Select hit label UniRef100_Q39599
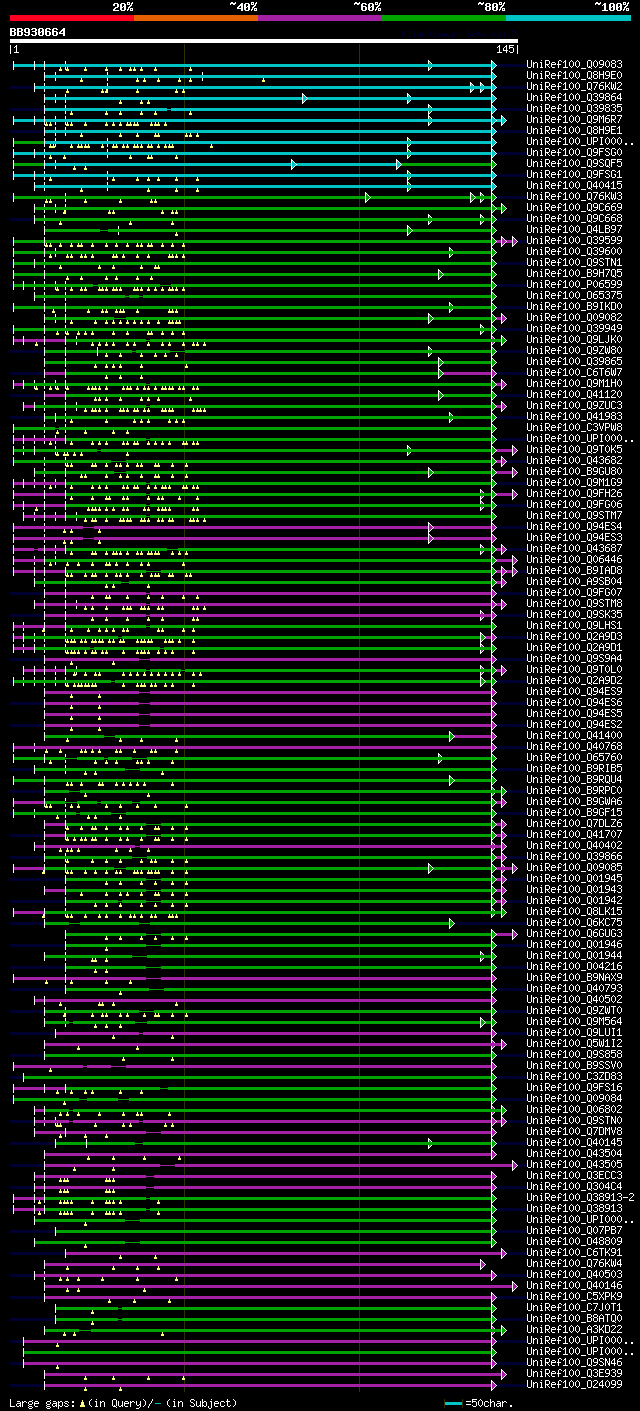The image size is (640, 1411). coord(574,240)
